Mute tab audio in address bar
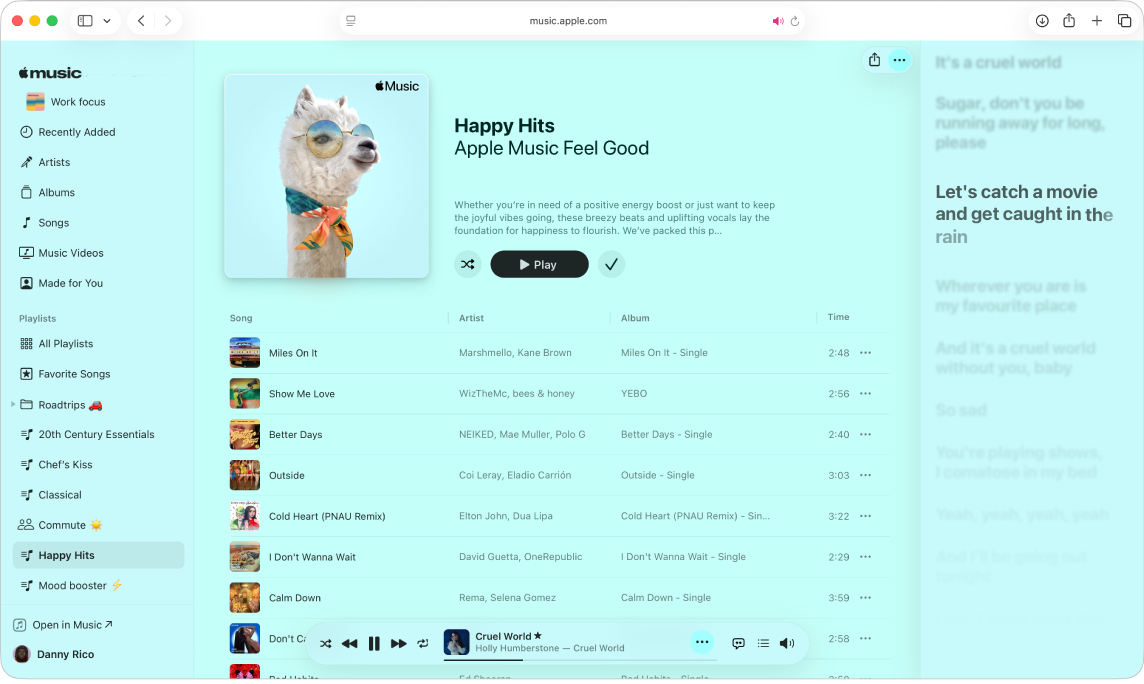The height and width of the screenshot is (684, 1144). point(778,21)
